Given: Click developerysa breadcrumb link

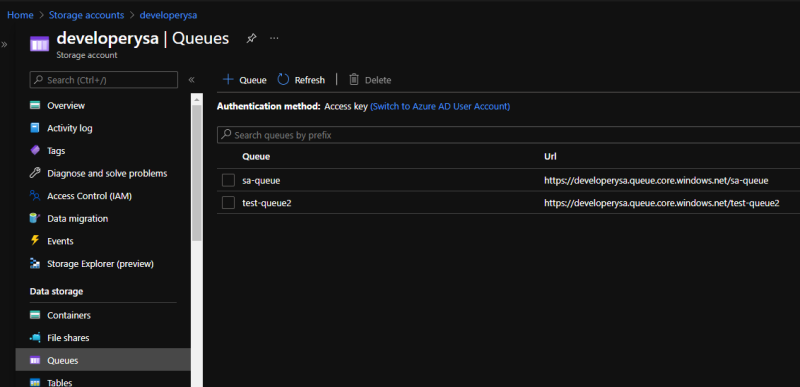Looking at the screenshot, I should (x=168, y=15).
